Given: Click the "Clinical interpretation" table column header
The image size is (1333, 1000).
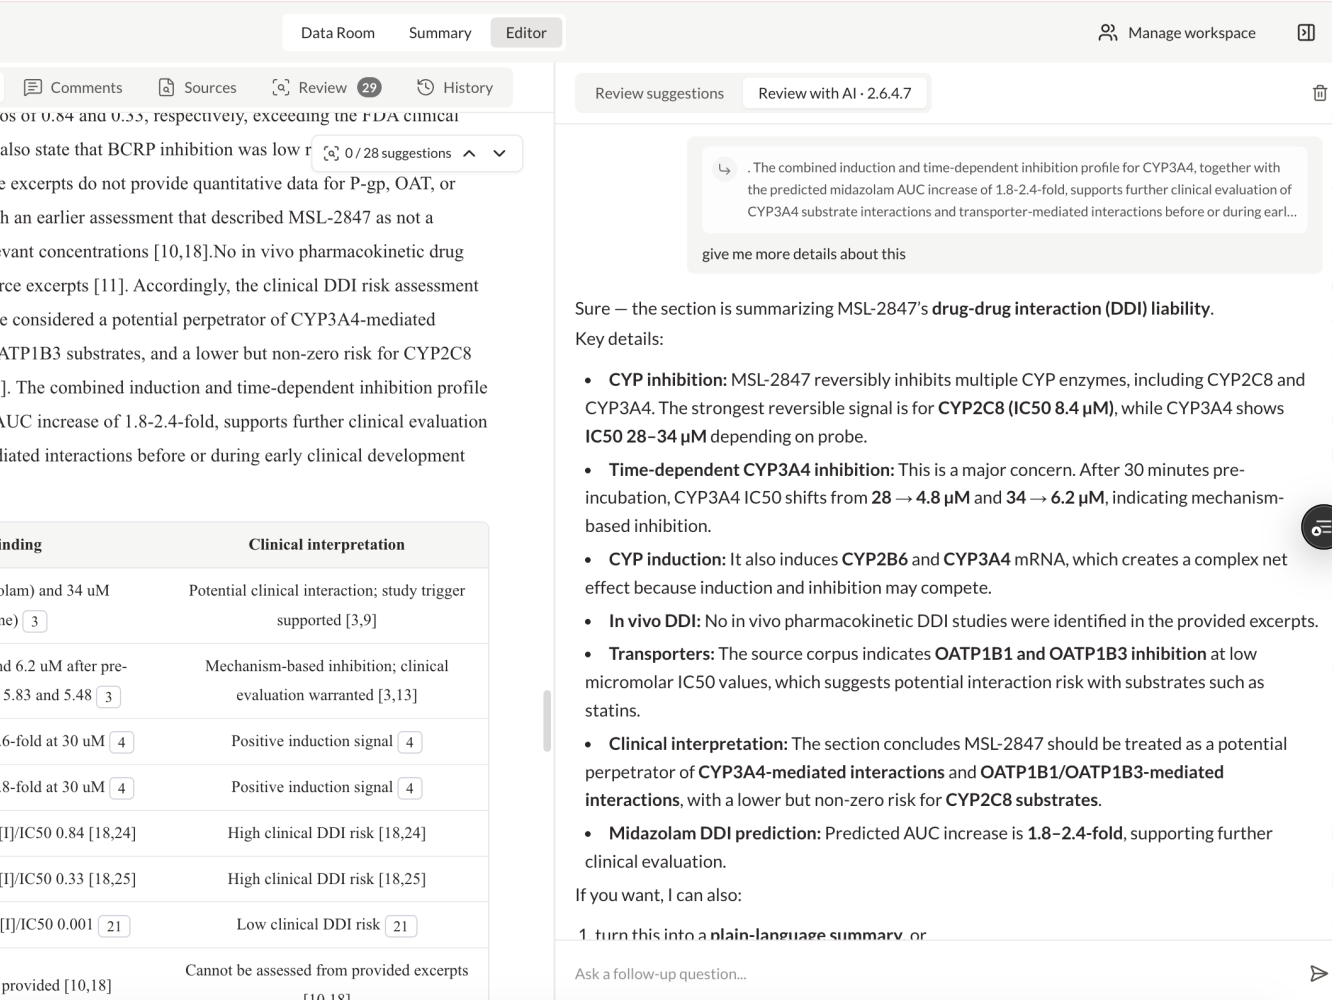Looking at the screenshot, I should [327, 545].
